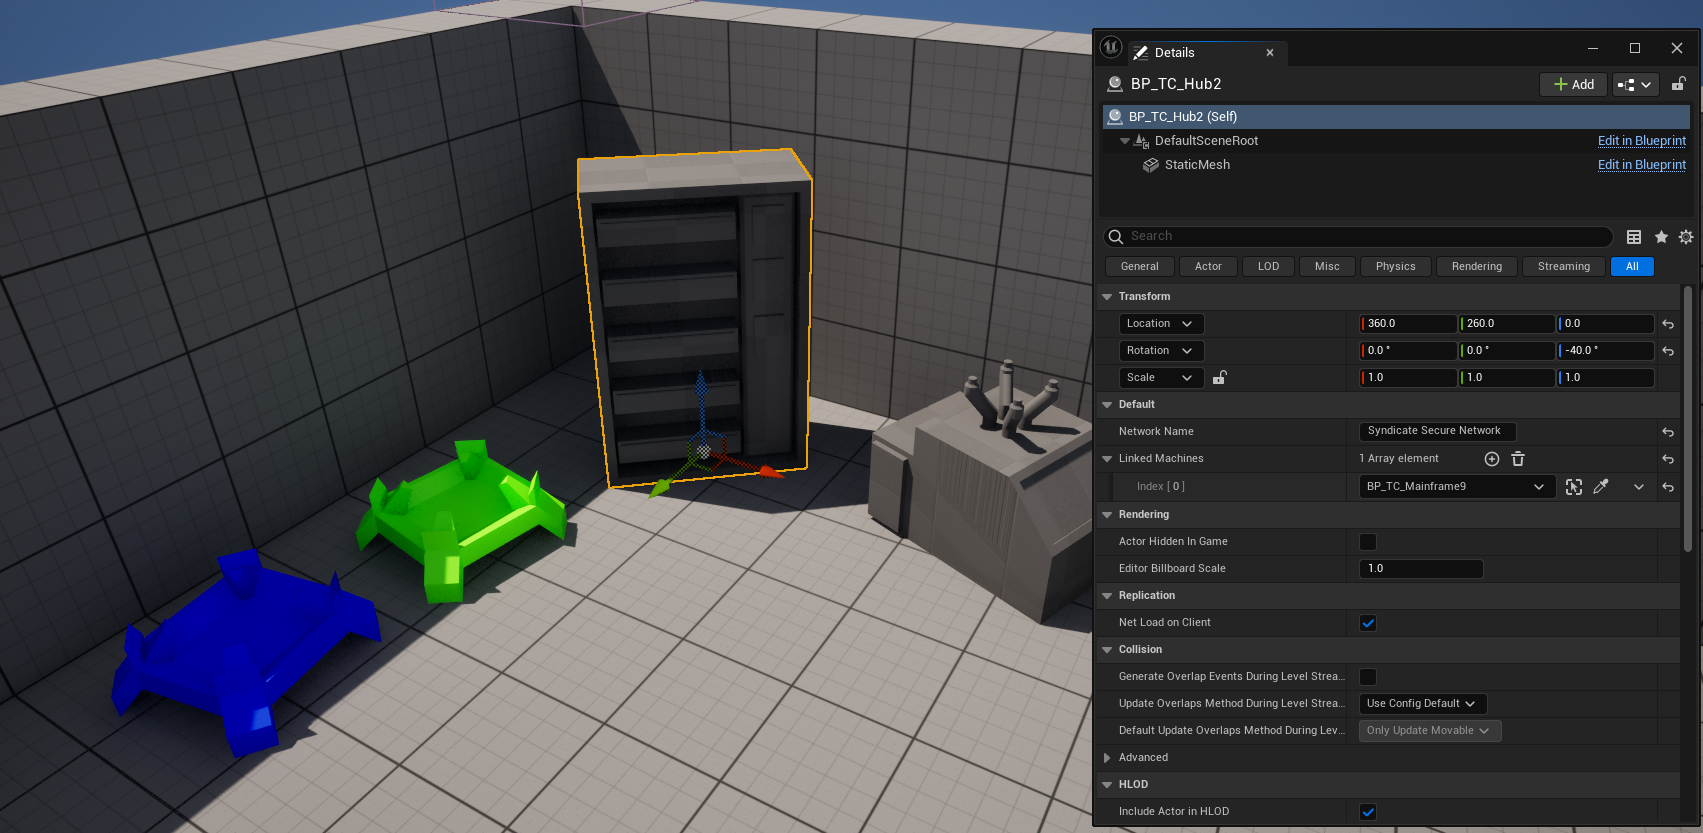This screenshot has height=833, width=1703.
Task: Open the Use Config Default dropdown
Action: coord(1422,704)
